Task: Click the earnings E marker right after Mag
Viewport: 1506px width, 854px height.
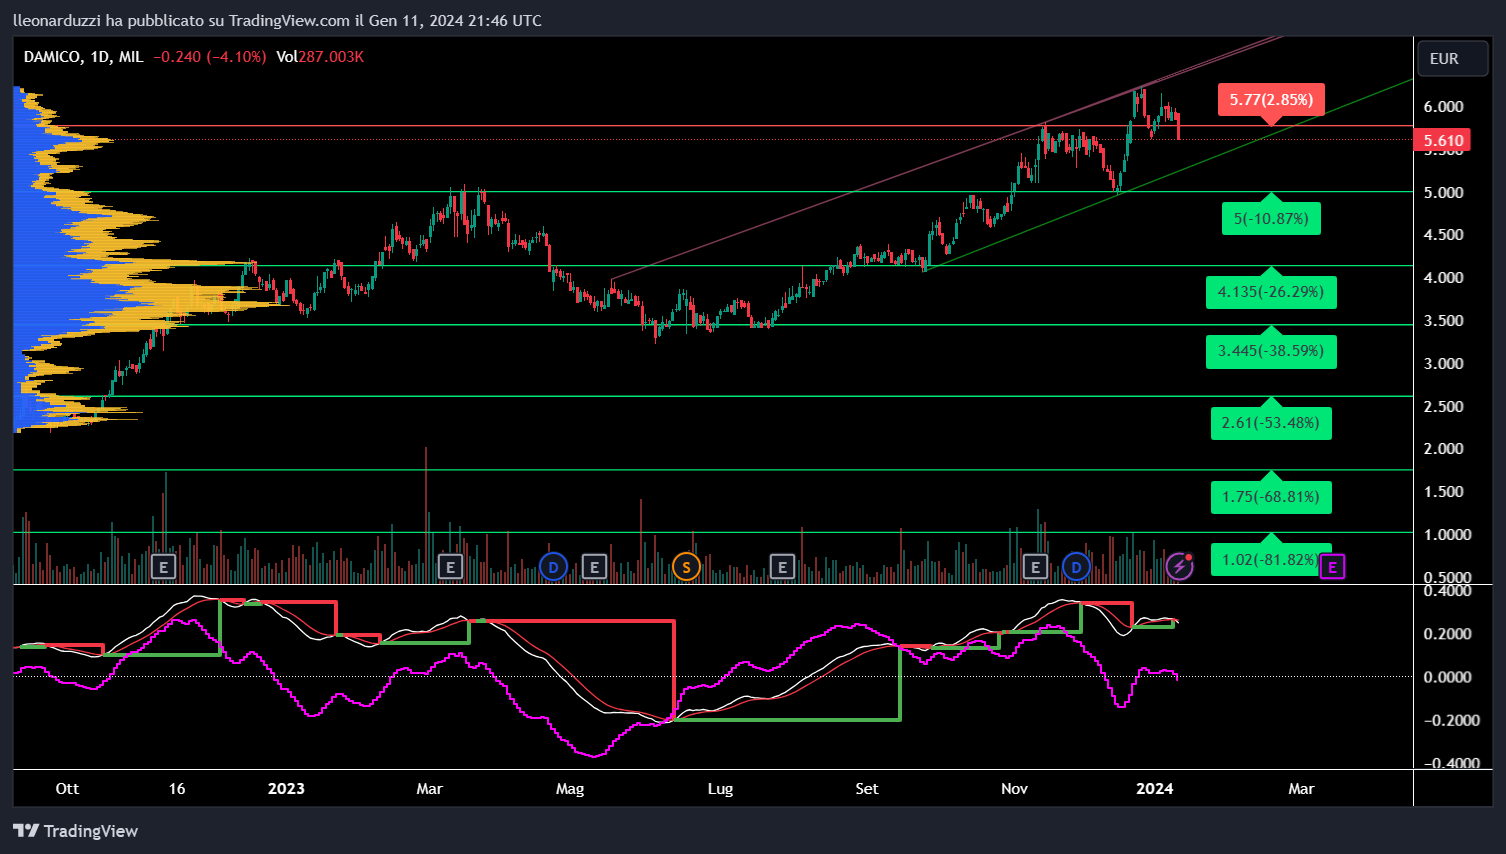Action: tap(594, 568)
